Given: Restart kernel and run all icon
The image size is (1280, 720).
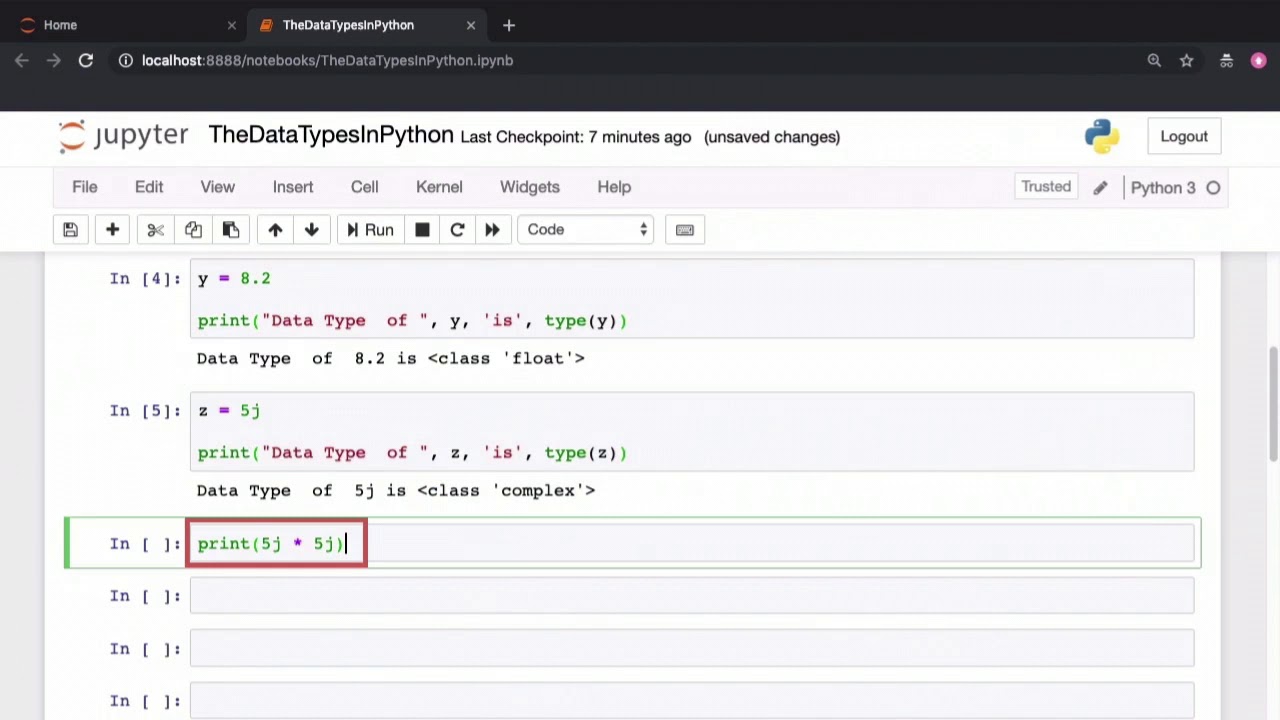Looking at the screenshot, I should tap(492, 230).
